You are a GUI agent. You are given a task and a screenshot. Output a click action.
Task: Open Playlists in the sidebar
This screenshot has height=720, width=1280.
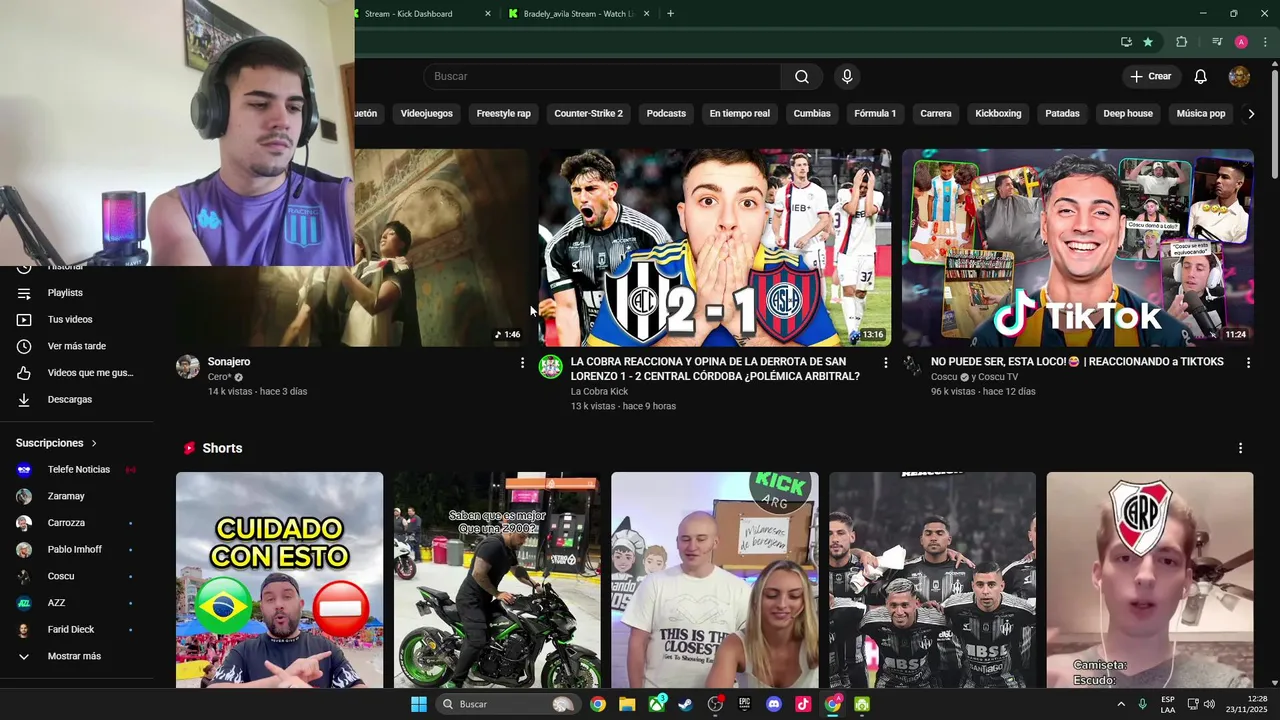(x=76, y=293)
